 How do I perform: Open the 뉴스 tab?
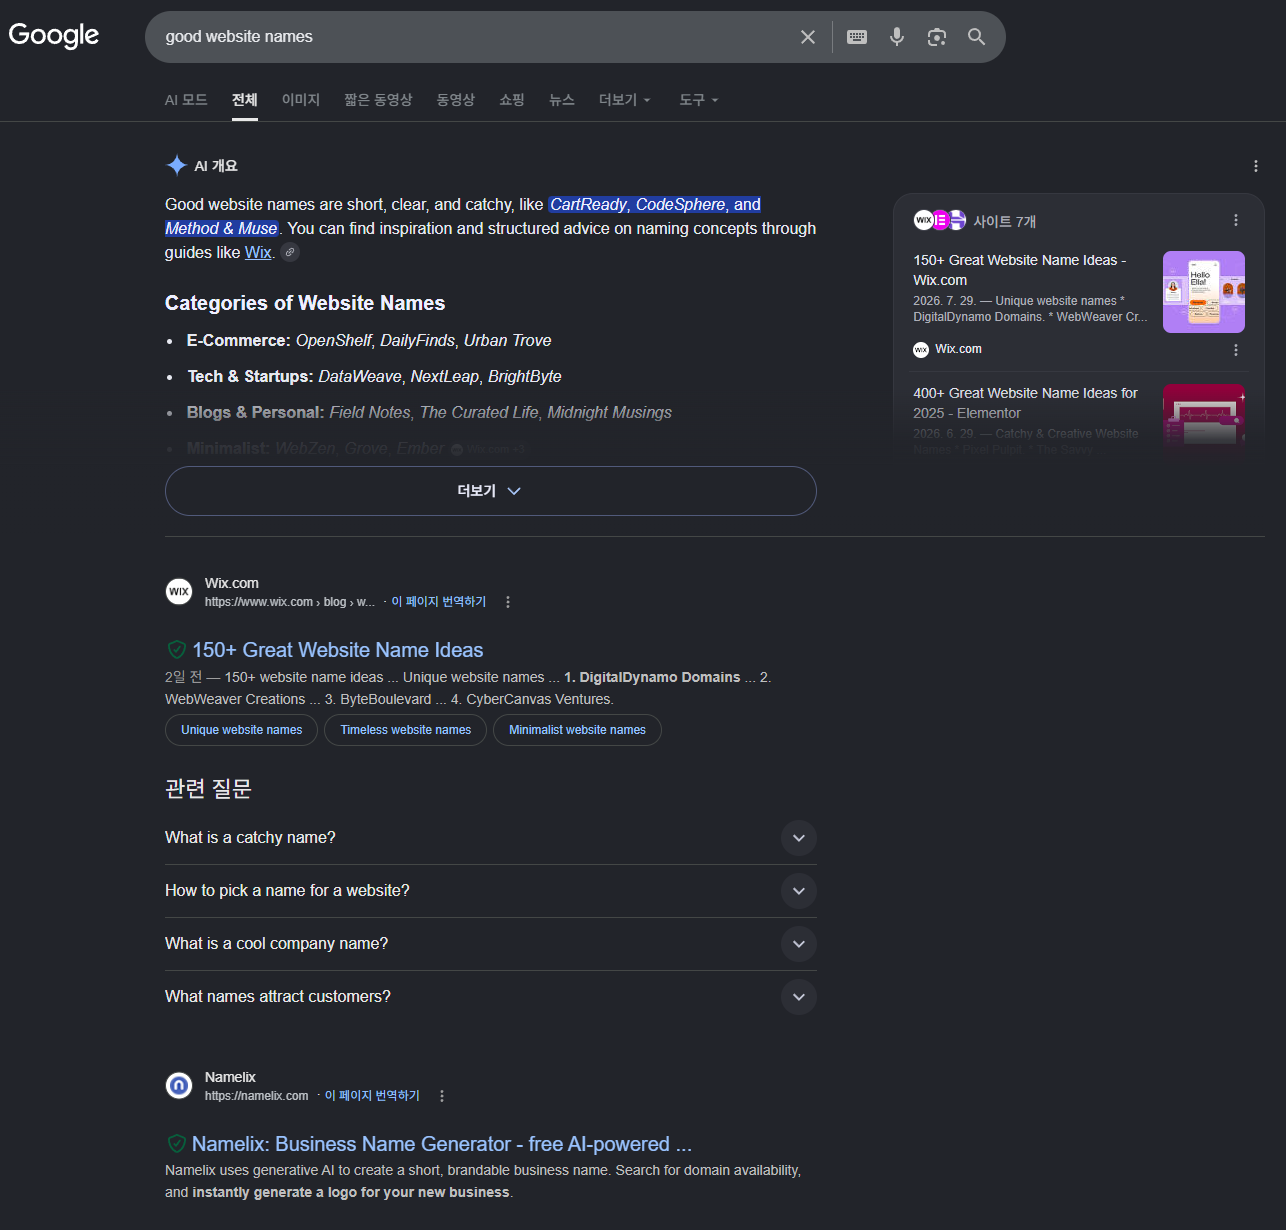point(562,100)
